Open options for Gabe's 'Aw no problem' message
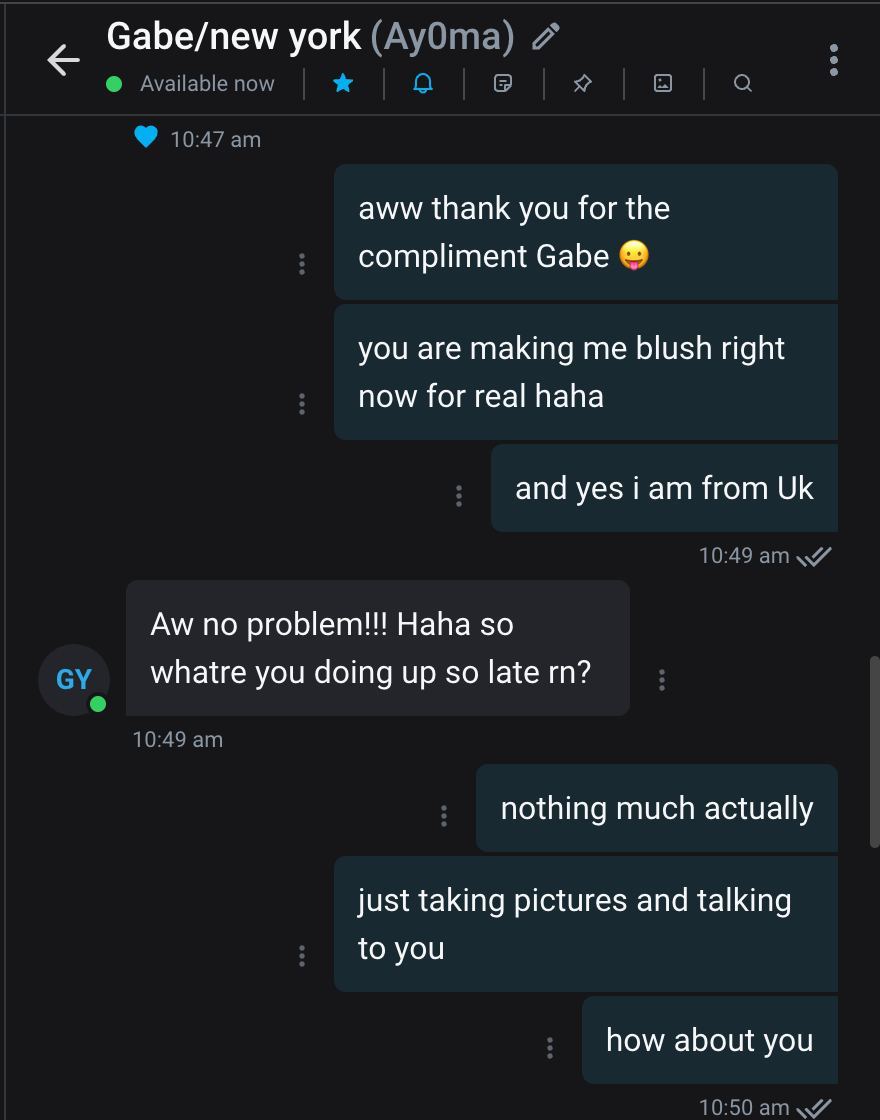880x1120 pixels. [662, 680]
